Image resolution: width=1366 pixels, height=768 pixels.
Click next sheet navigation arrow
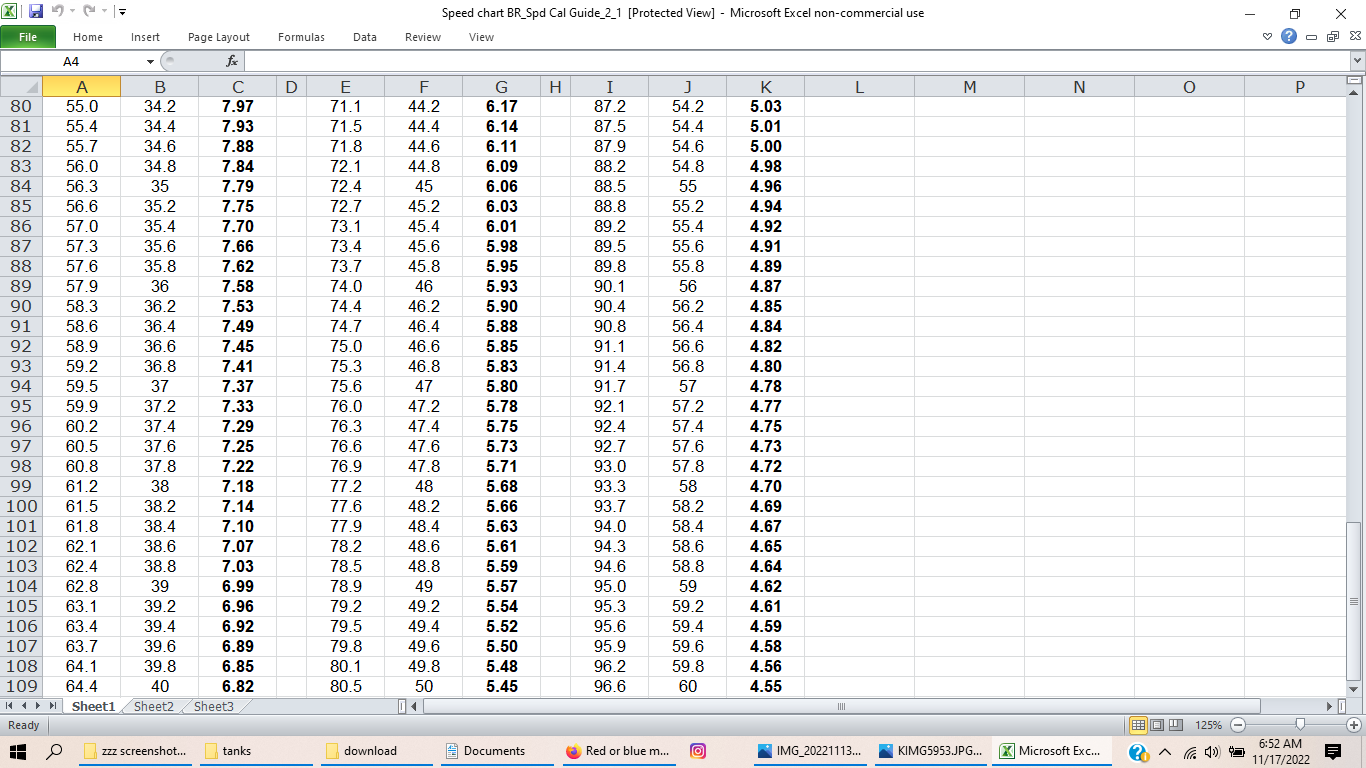(39, 706)
